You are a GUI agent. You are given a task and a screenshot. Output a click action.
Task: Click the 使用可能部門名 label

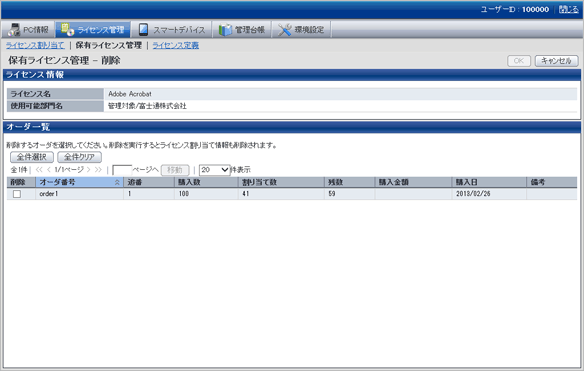tap(36, 106)
